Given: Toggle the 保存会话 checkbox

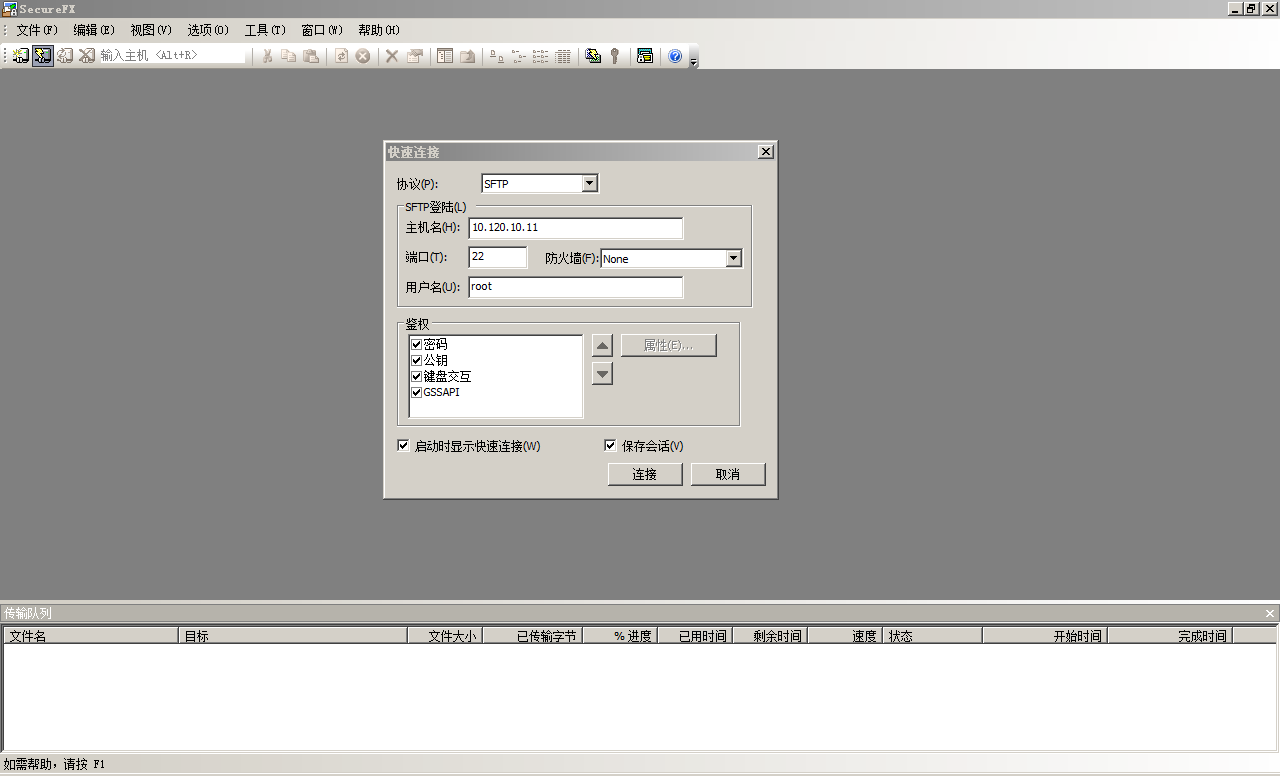Looking at the screenshot, I should coord(610,445).
